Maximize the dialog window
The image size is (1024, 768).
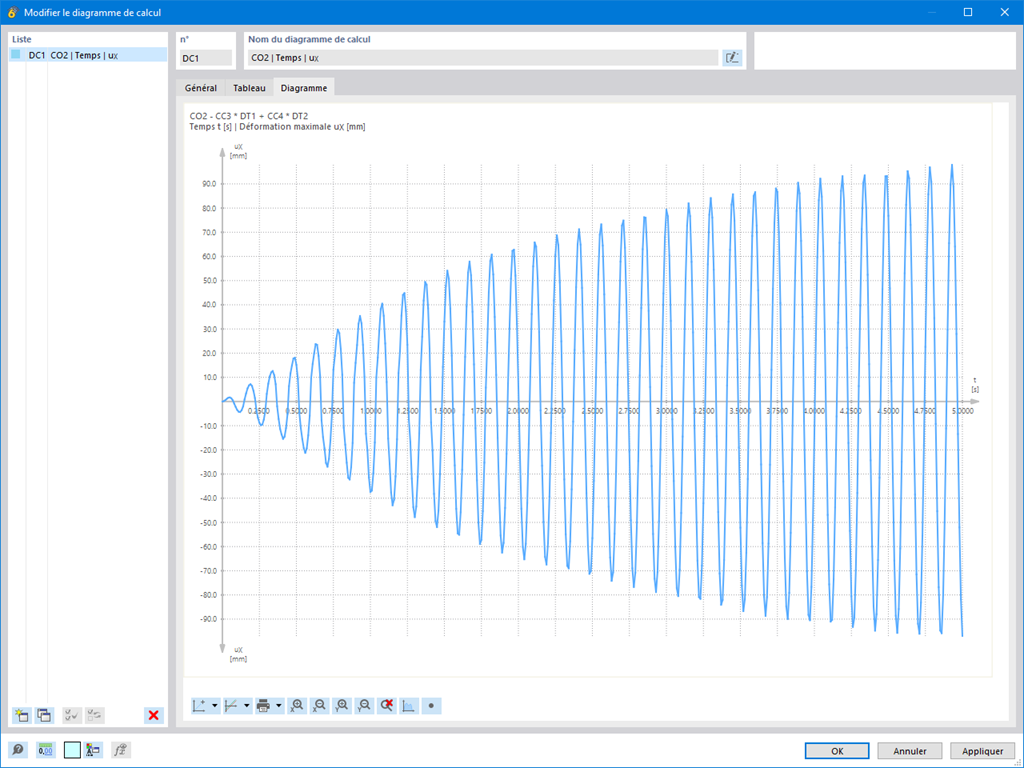pos(968,12)
